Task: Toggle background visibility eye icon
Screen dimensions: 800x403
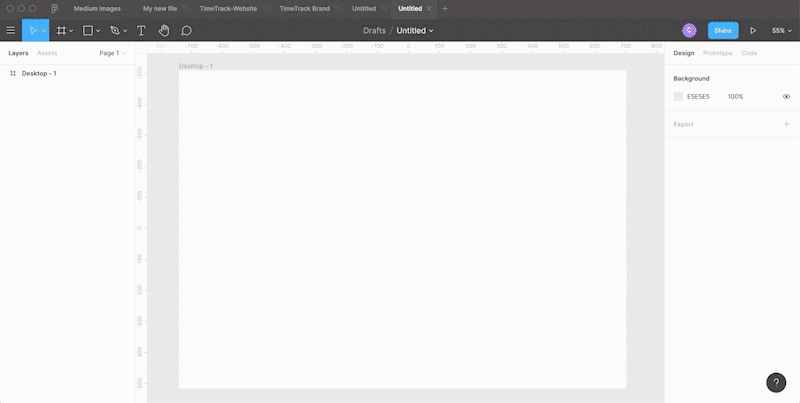Action: [786, 96]
